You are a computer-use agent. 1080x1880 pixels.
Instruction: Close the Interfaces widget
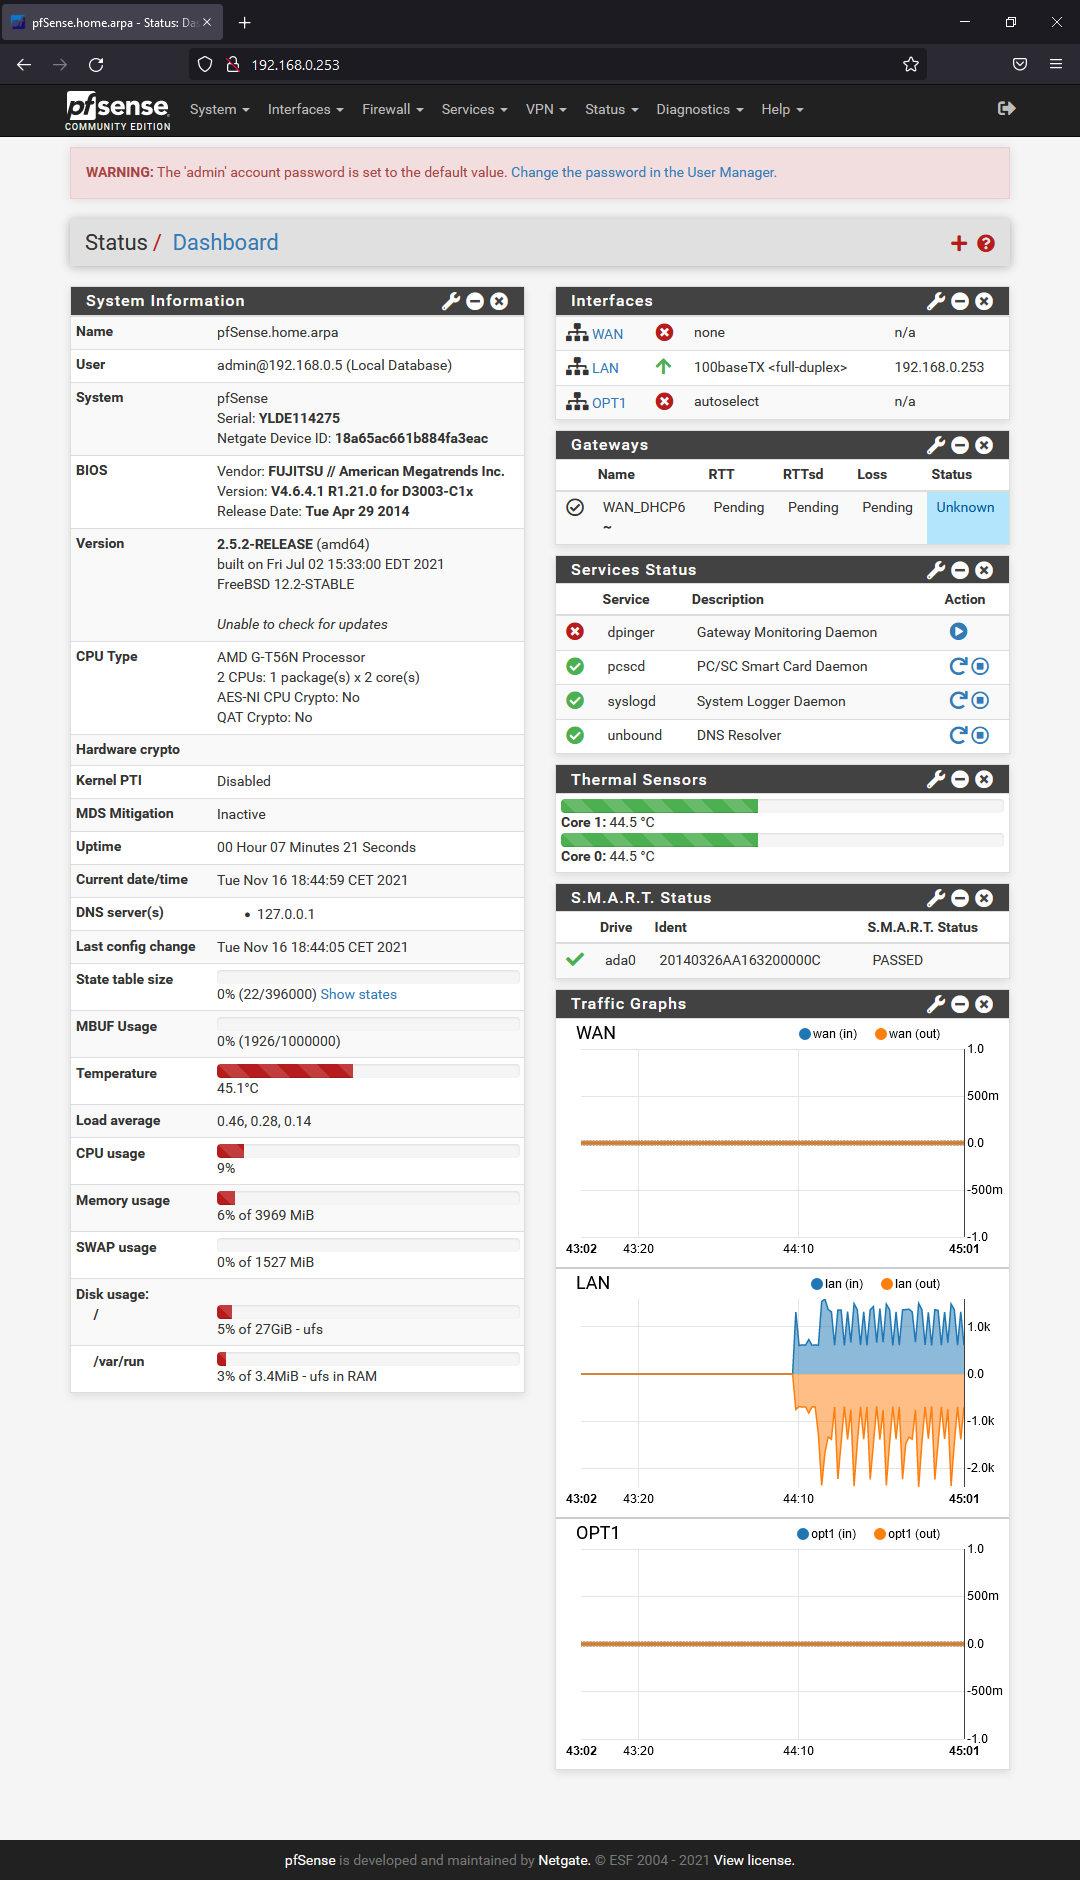984,301
